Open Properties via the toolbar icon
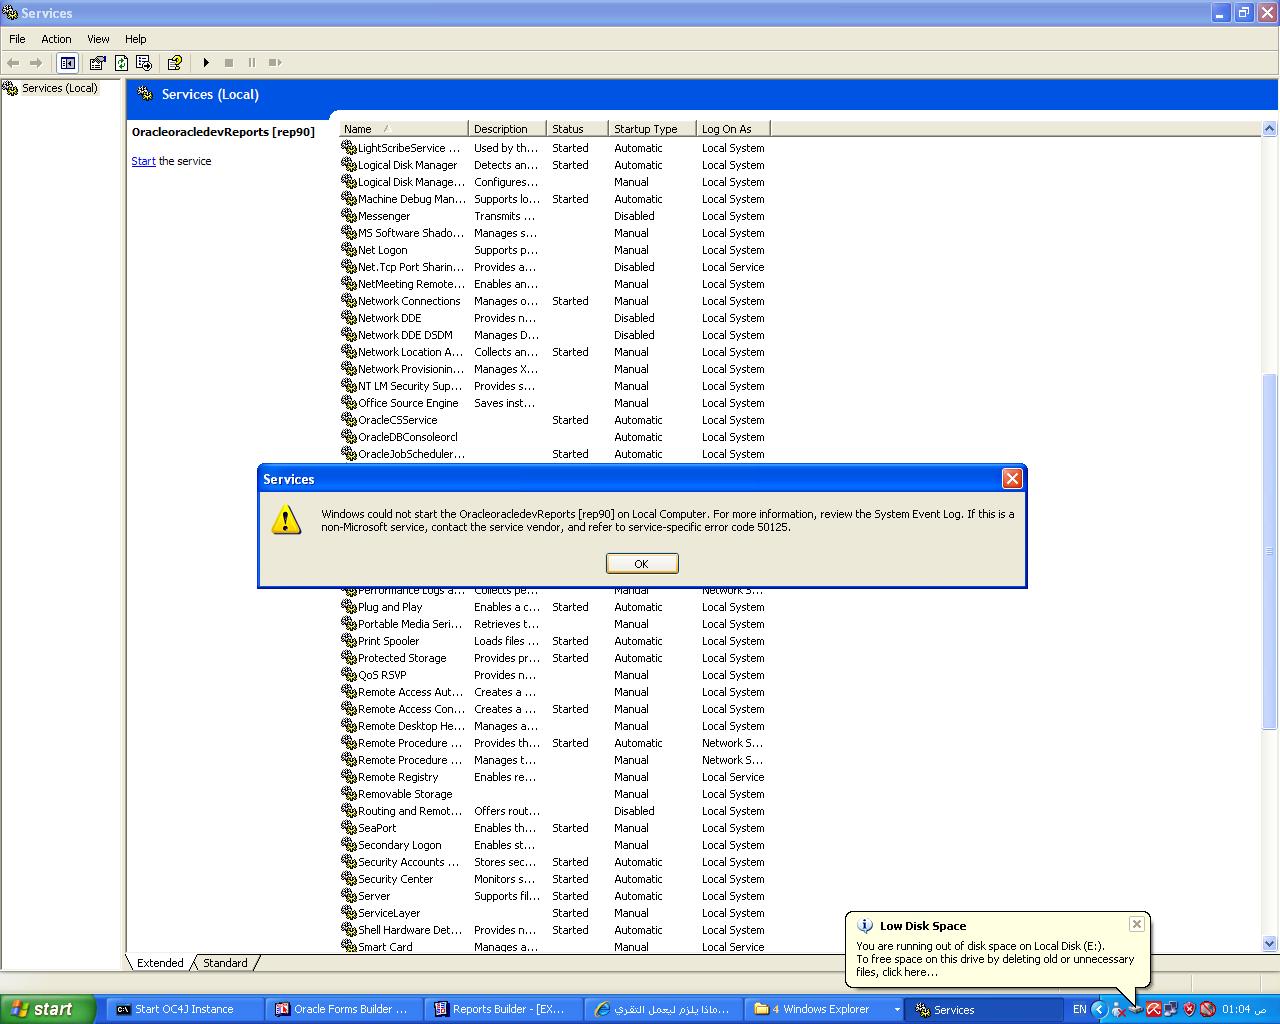 tap(98, 63)
